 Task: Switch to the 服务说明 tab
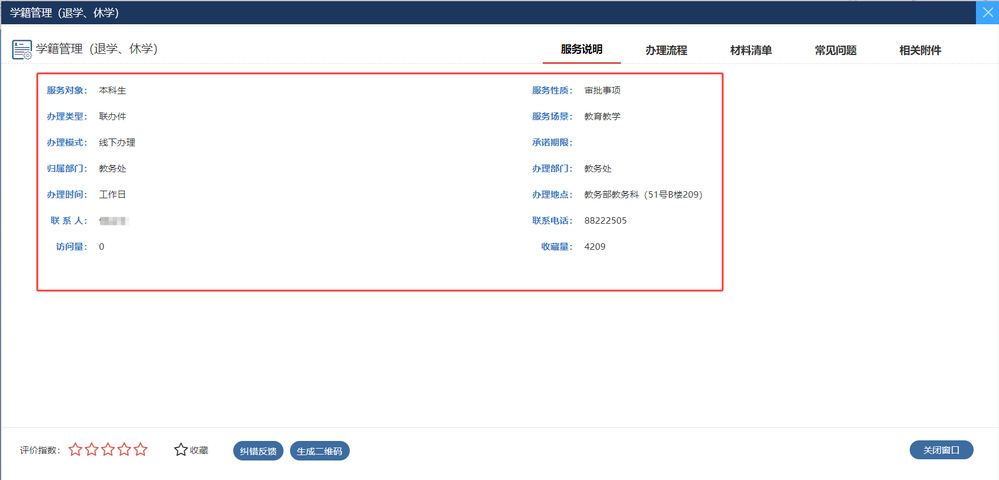581,49
